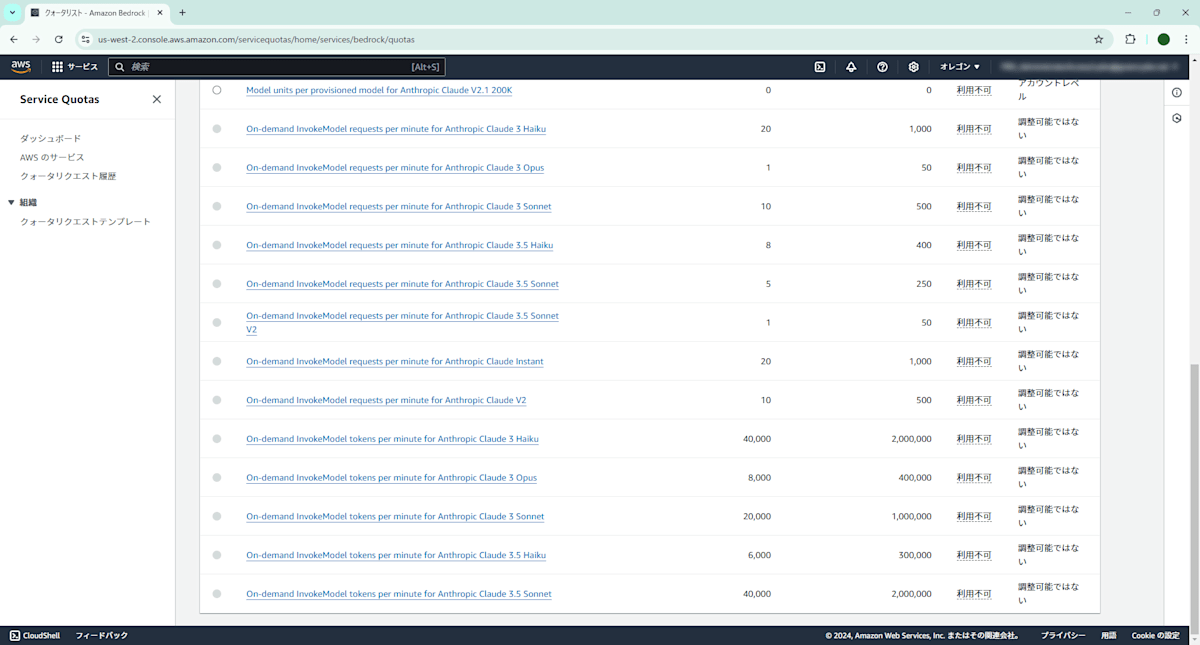Select radio for Claude 3 Sonnet requests quota
Screen dimensions: 1200x645
click(x=217, y=206)
